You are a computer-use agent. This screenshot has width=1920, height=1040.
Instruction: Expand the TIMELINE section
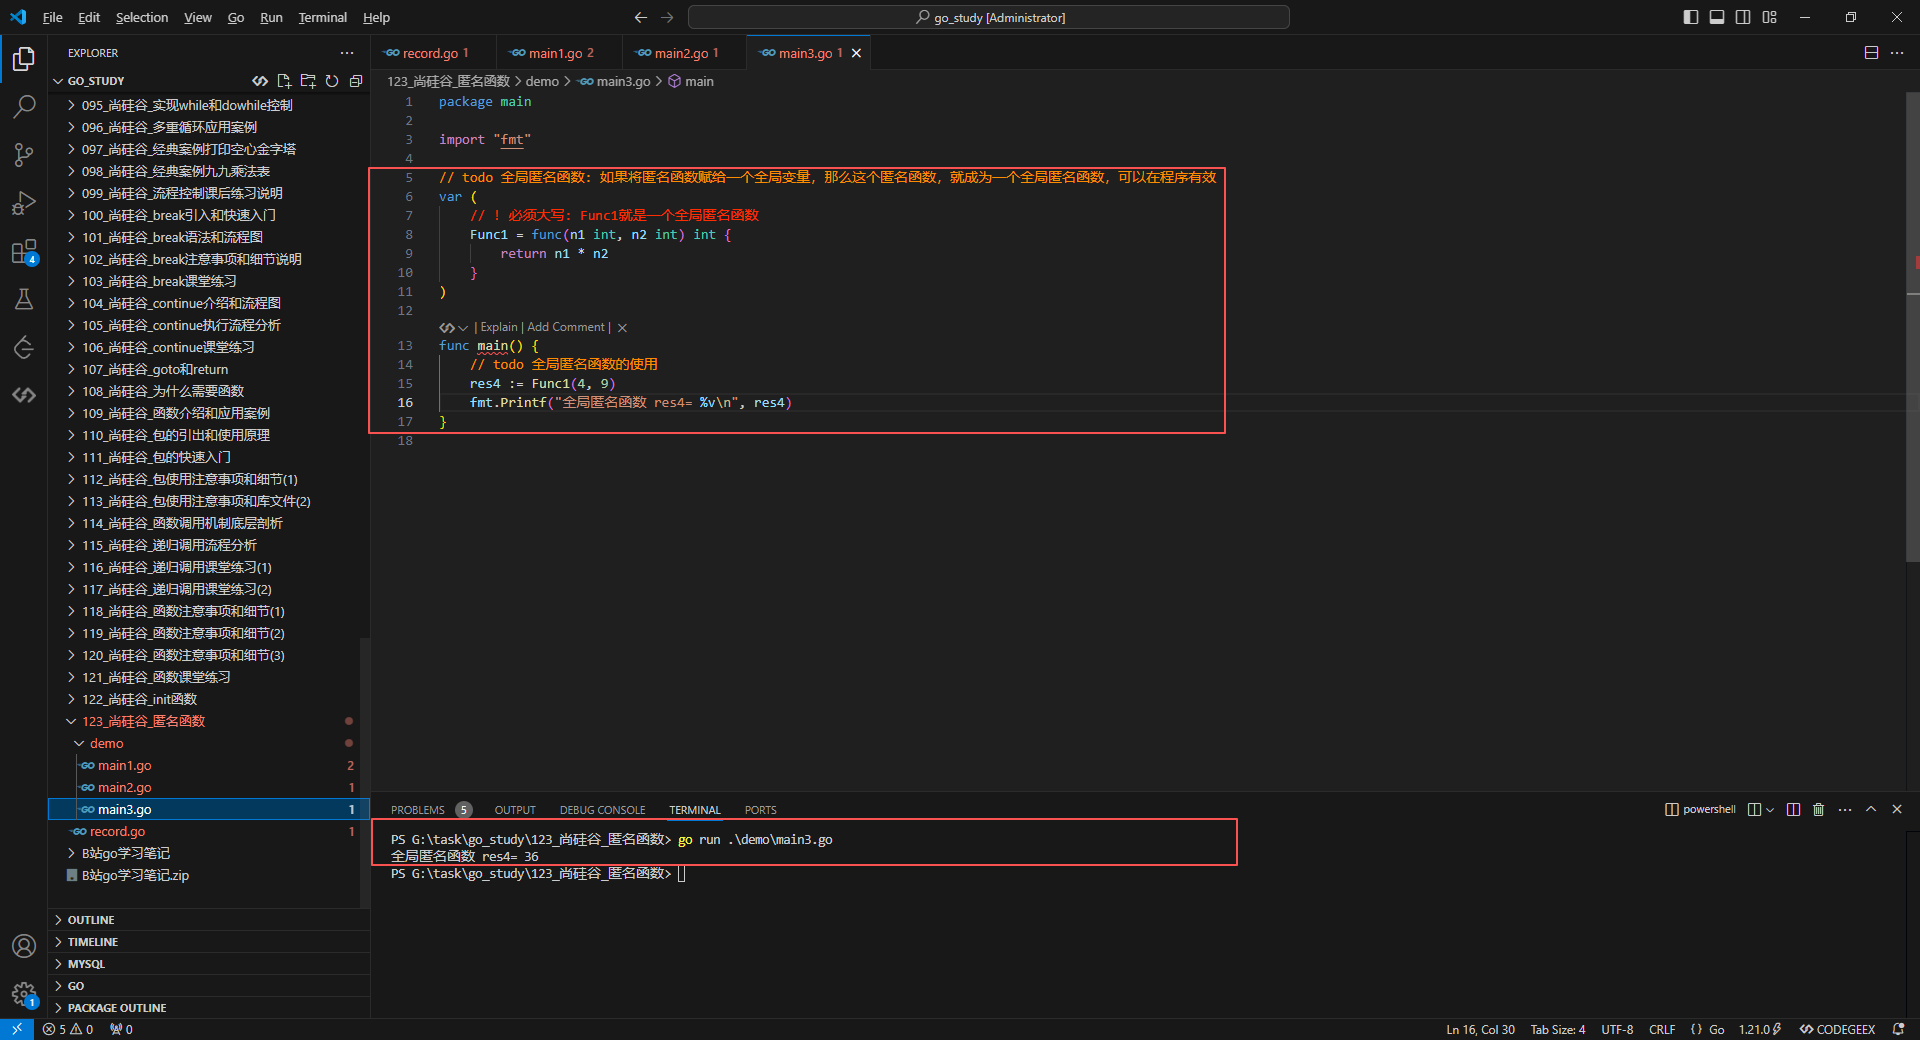(209, 942)
